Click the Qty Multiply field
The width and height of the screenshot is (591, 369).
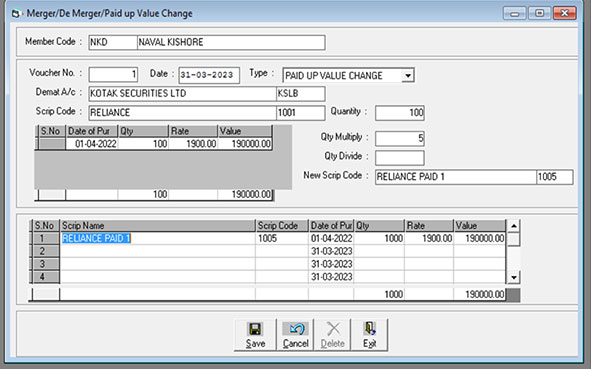coord(400,138)
